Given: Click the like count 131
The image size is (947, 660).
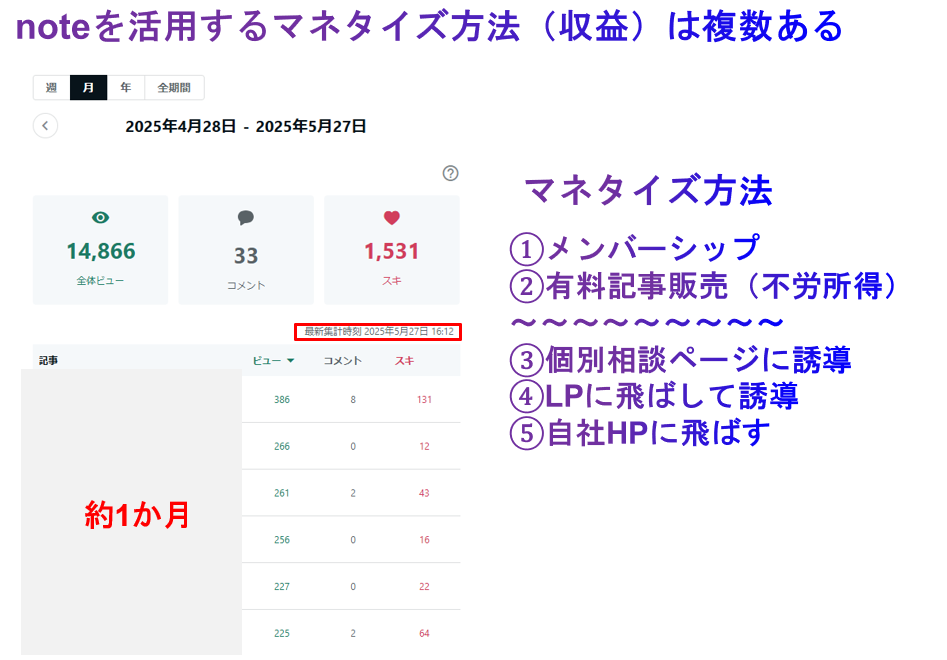Looking at the screenshot, I should [x=425, y=400].
